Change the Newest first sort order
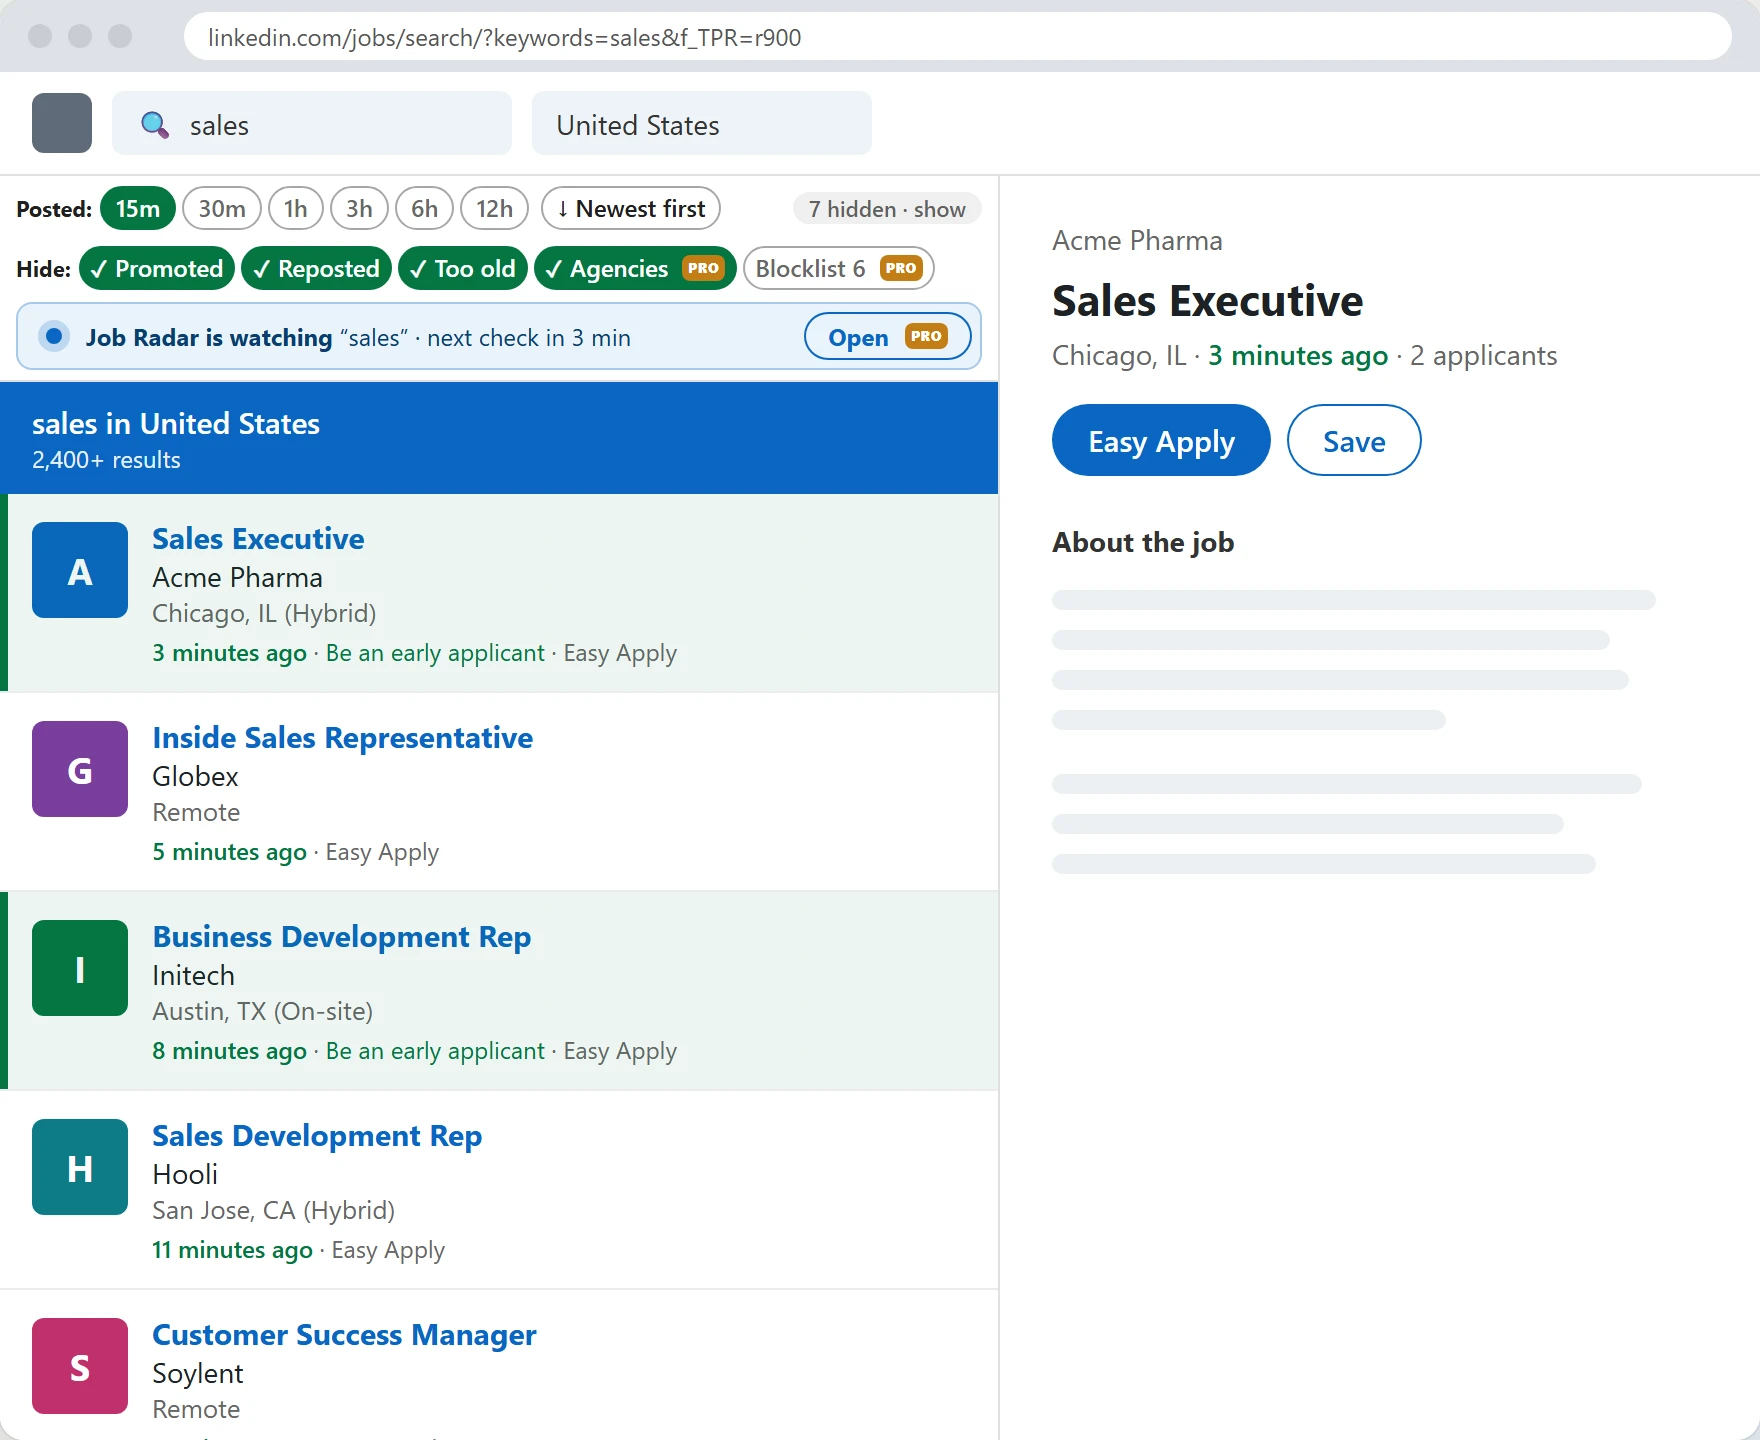Screen dimensions: 1760x1440 point(631,208)
